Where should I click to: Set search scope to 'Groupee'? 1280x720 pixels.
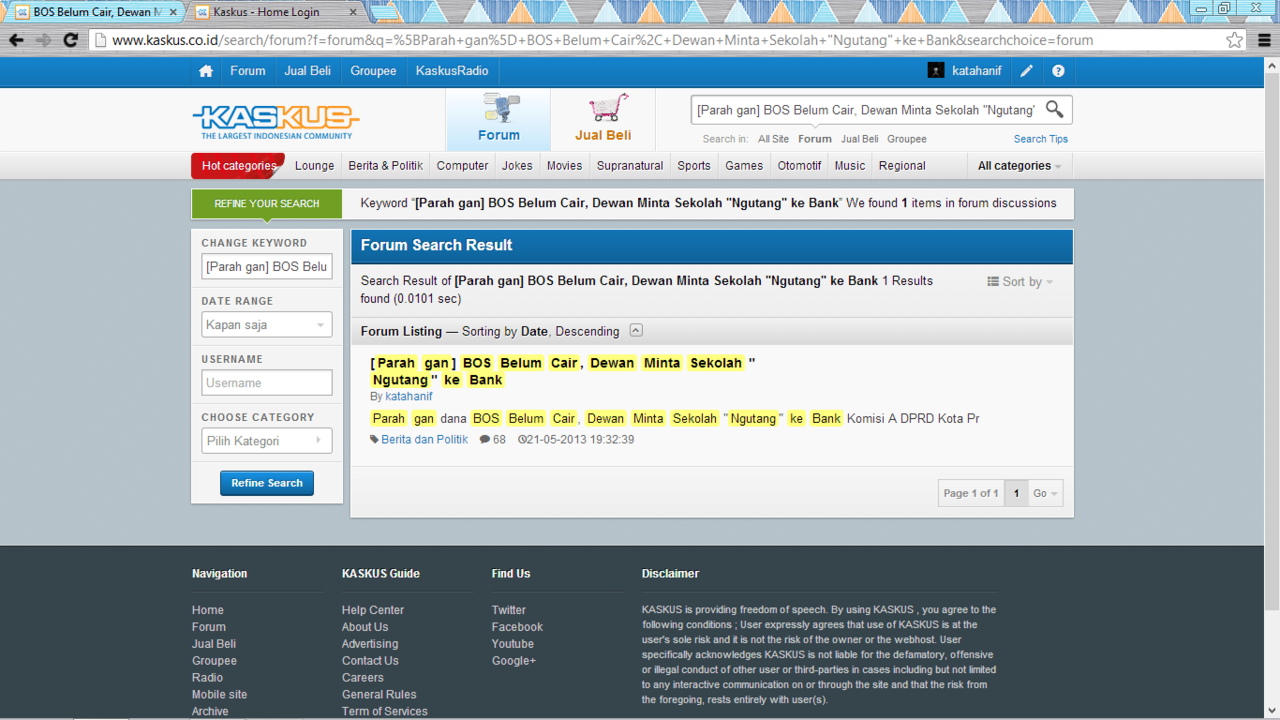[x=907, y=139]
